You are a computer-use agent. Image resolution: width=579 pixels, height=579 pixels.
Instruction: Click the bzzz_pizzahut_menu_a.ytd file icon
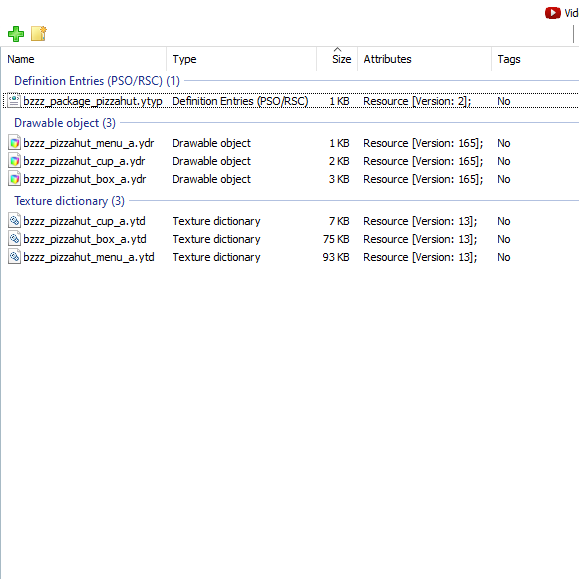point(14,257)
